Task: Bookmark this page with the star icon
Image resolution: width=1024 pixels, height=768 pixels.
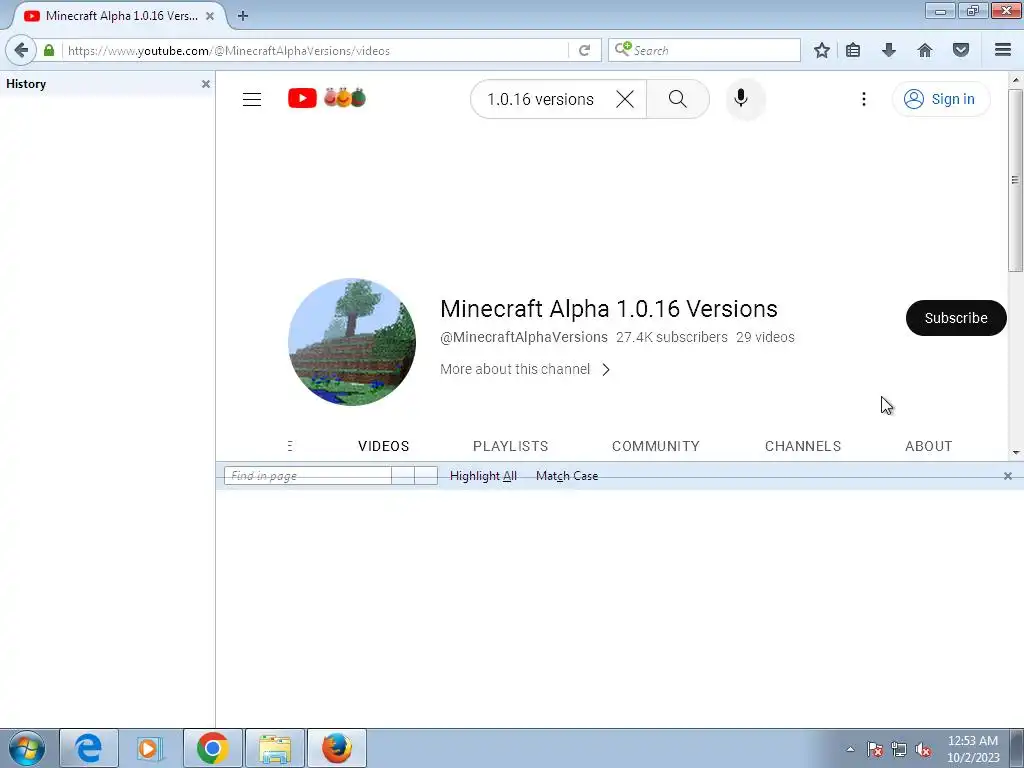Action: [822, 50]
